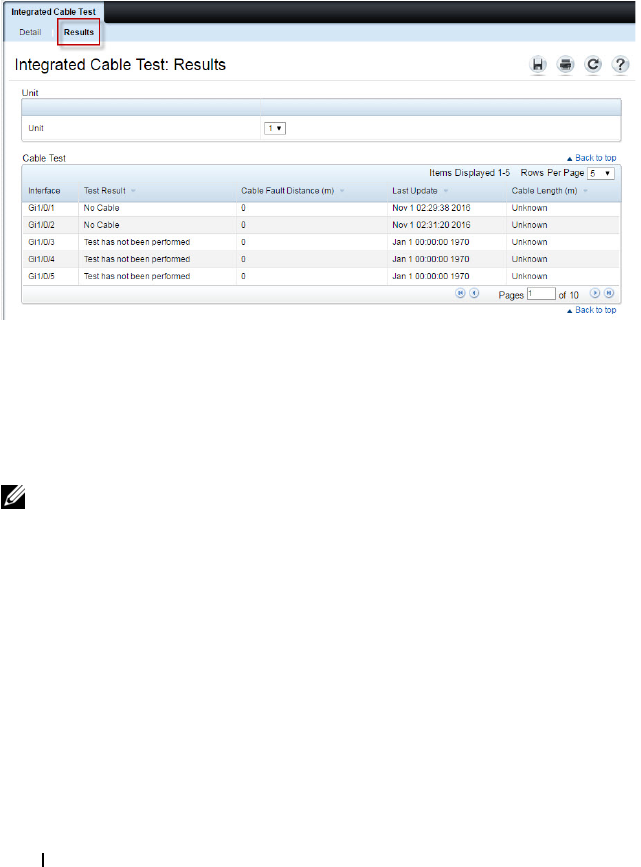Click the Refresh icon
Viewport: 641px width, 867px height.
pos(593,65)
